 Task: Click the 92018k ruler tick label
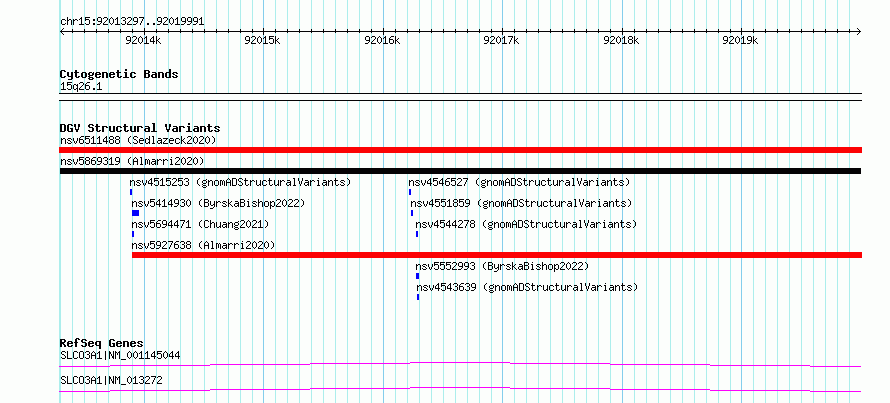tap(621, 40)
